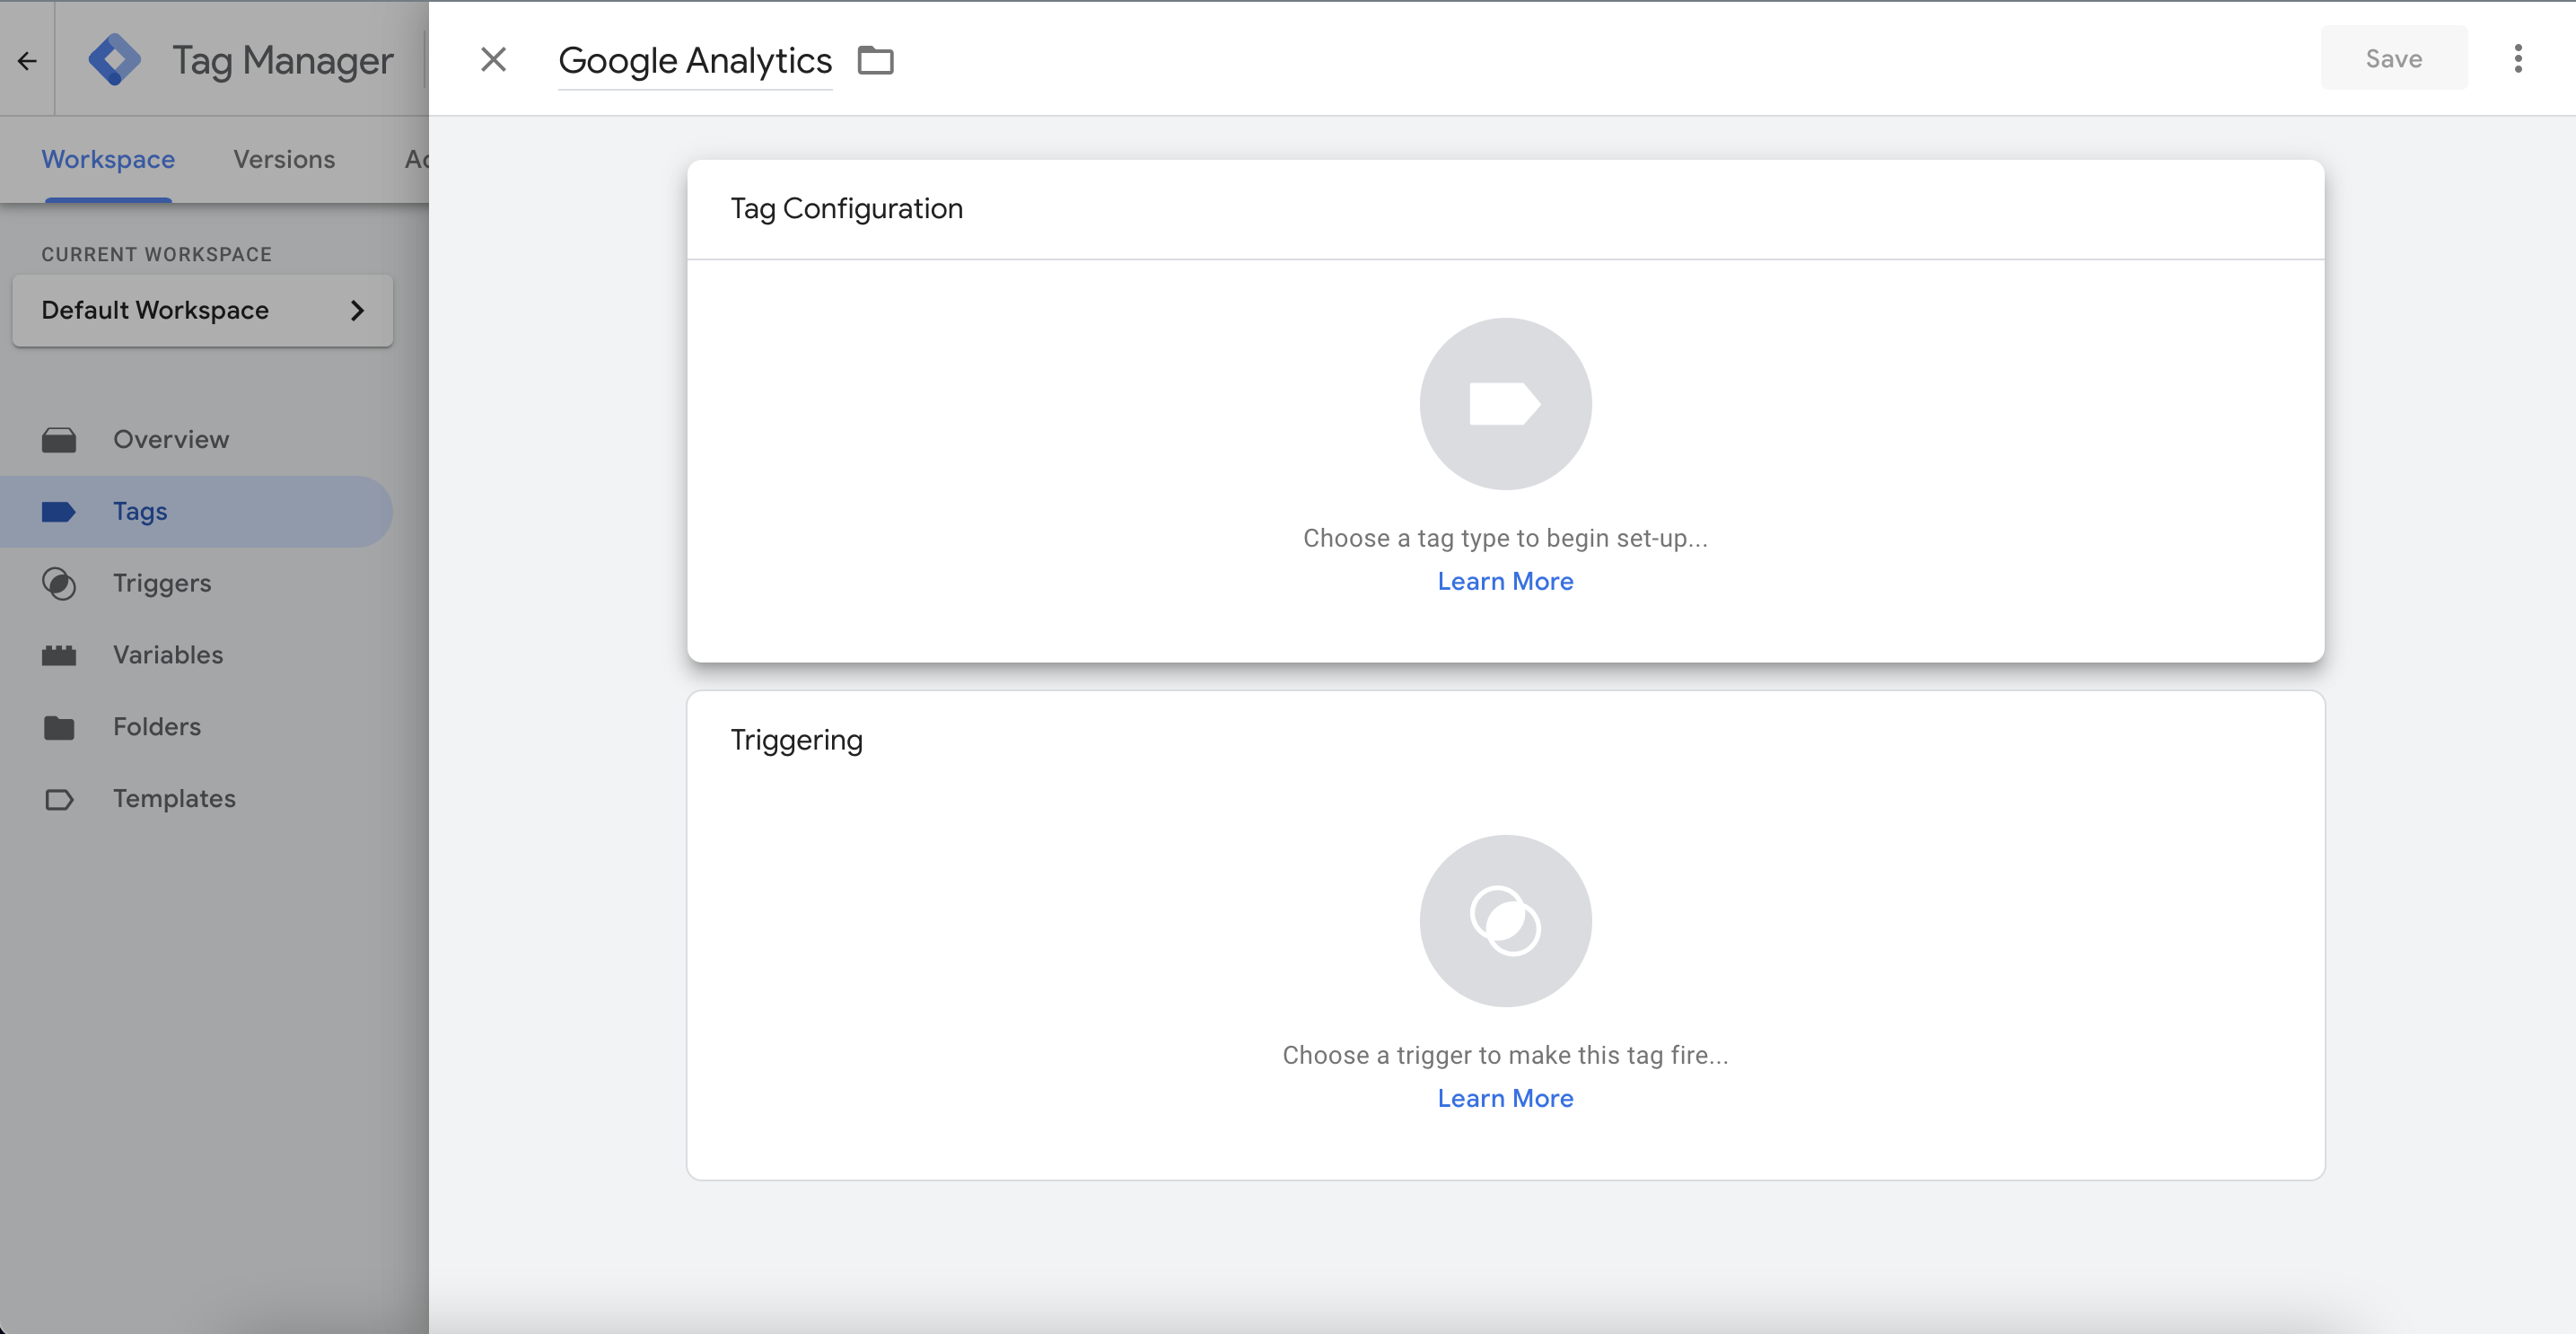Click Learn More under Triggering
The height and width of the screenshot is (1334, 2576).
1505,1096
